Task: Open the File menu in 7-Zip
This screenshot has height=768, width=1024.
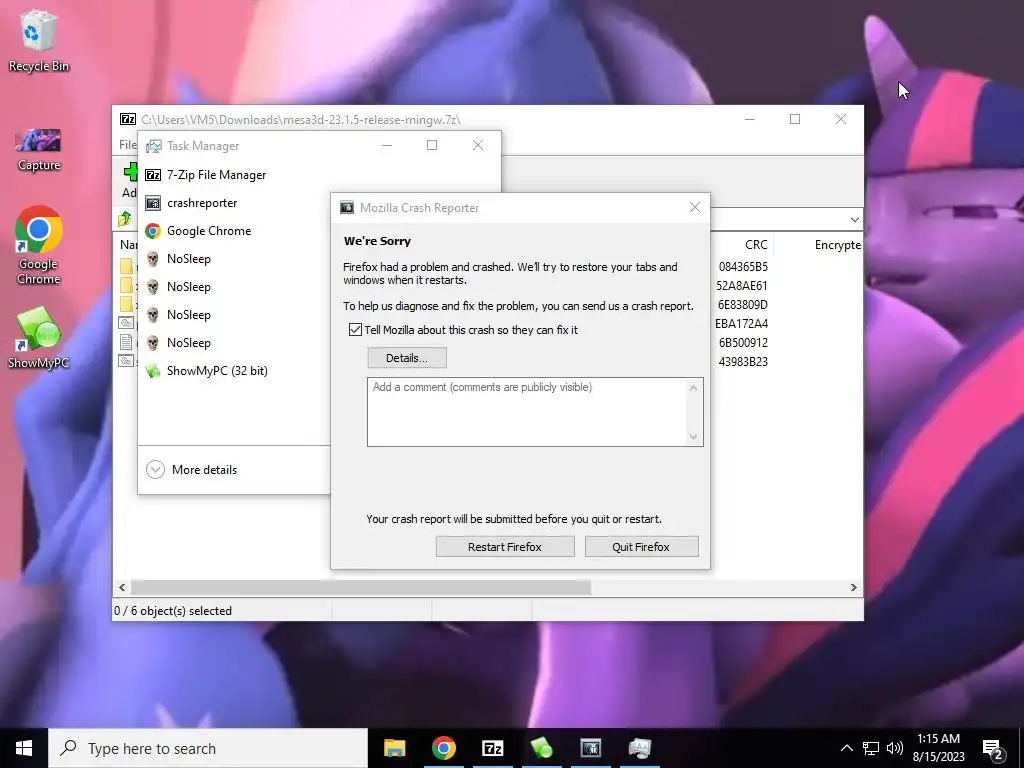Action: pyautogui.click(x=127, y=144)
